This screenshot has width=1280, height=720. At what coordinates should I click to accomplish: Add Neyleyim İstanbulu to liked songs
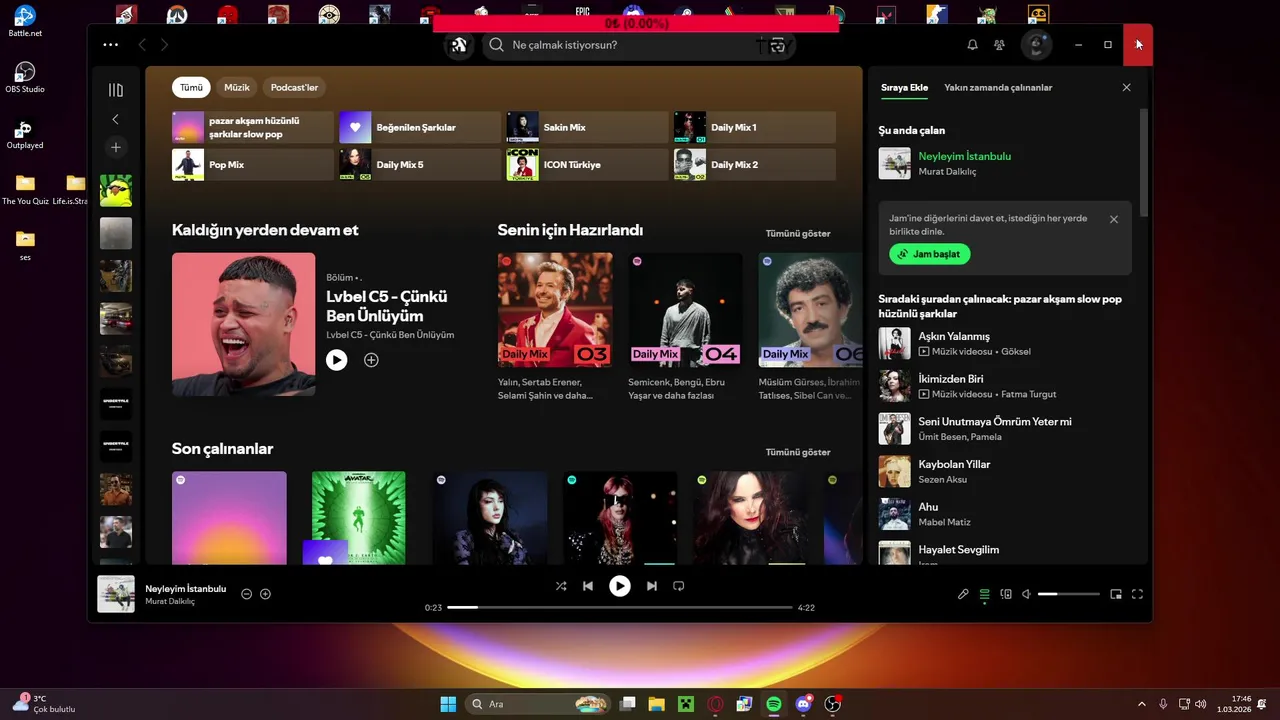coord(266,594)
